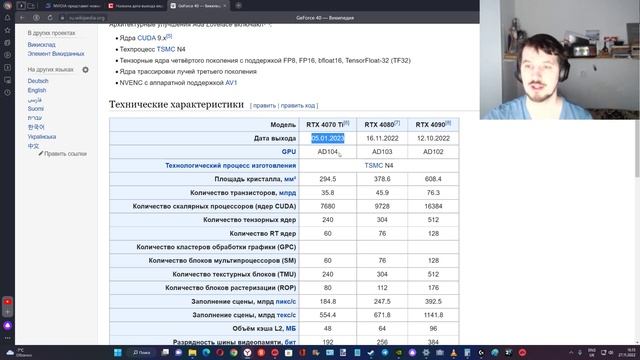Click the address bar showing ru.wikipedia.org
Viewport: 640px width, 360px height.
click(x=87, y=18)
